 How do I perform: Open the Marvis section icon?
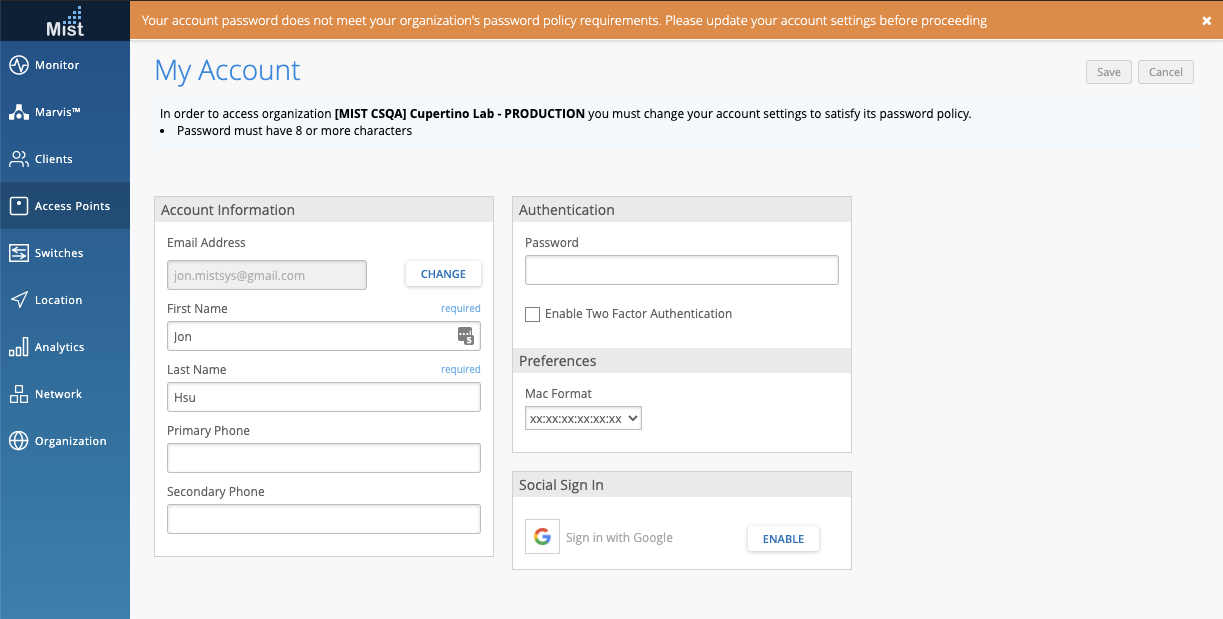point(19,112)
